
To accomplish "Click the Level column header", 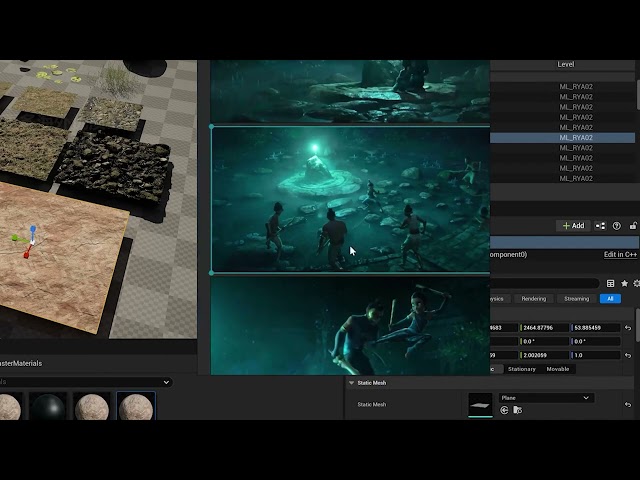I will click(x=566, y=64).
